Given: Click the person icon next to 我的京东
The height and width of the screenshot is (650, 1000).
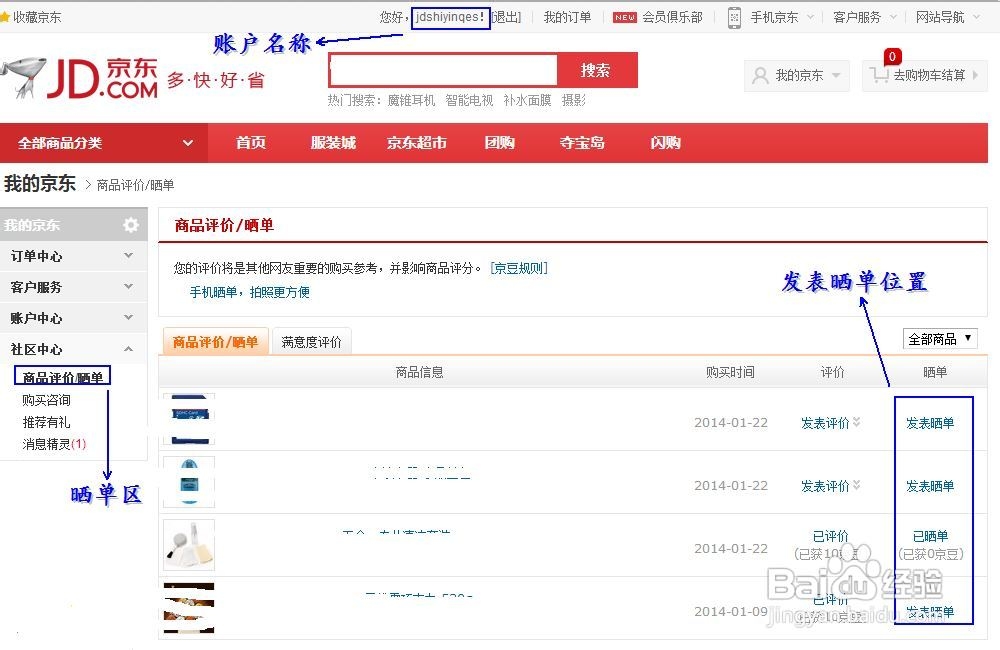Looking at the screenshot, I should point(761,75).
